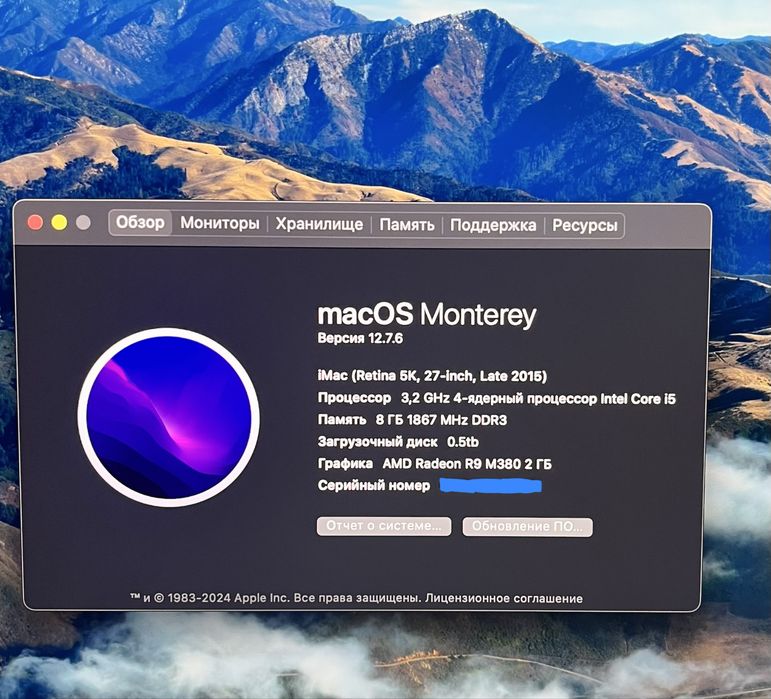This screenshot has height=699, width=771.
Task: Go to the Поддержка tab
Action: (x=493, y=225)
